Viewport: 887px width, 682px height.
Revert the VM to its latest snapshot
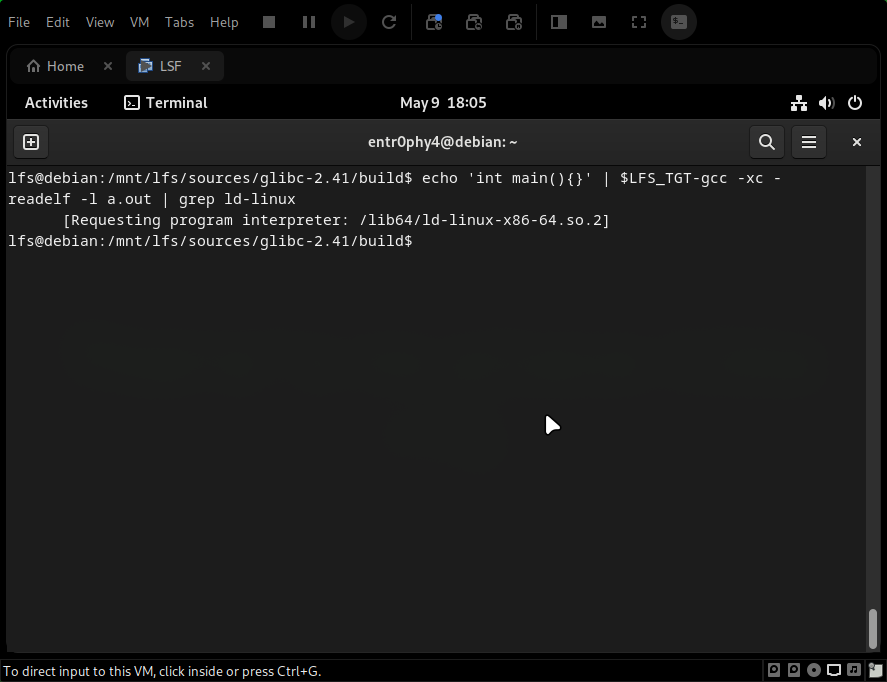[x=474, y=21]
